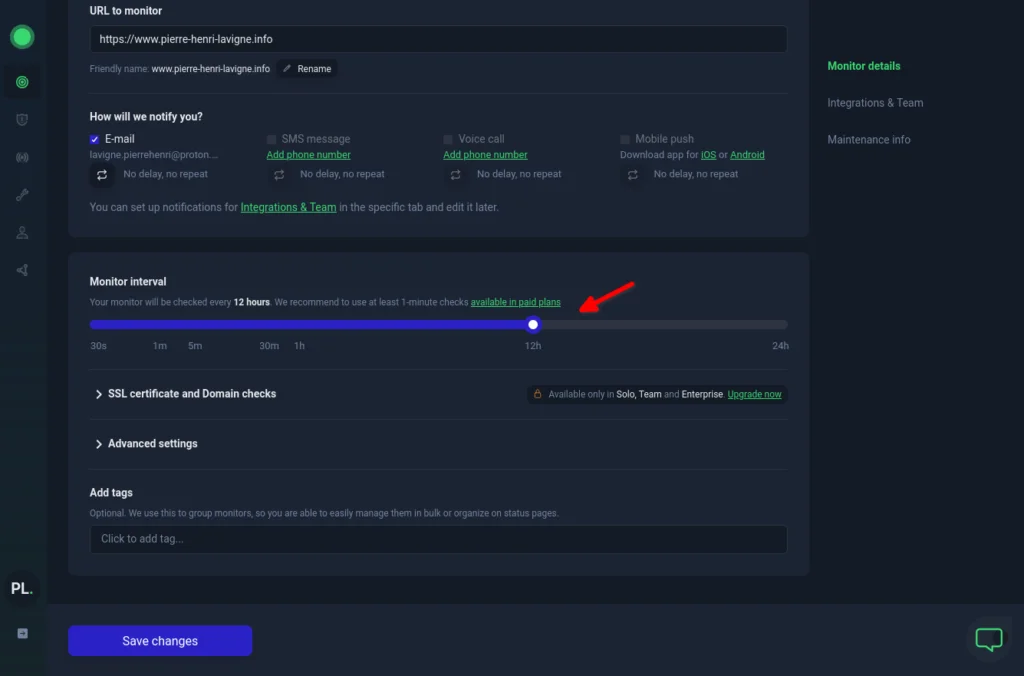Go to Integrations & Team section
Image resolution: width=1024 pixels, height=676 pixels.
click(x=875, y=103)
